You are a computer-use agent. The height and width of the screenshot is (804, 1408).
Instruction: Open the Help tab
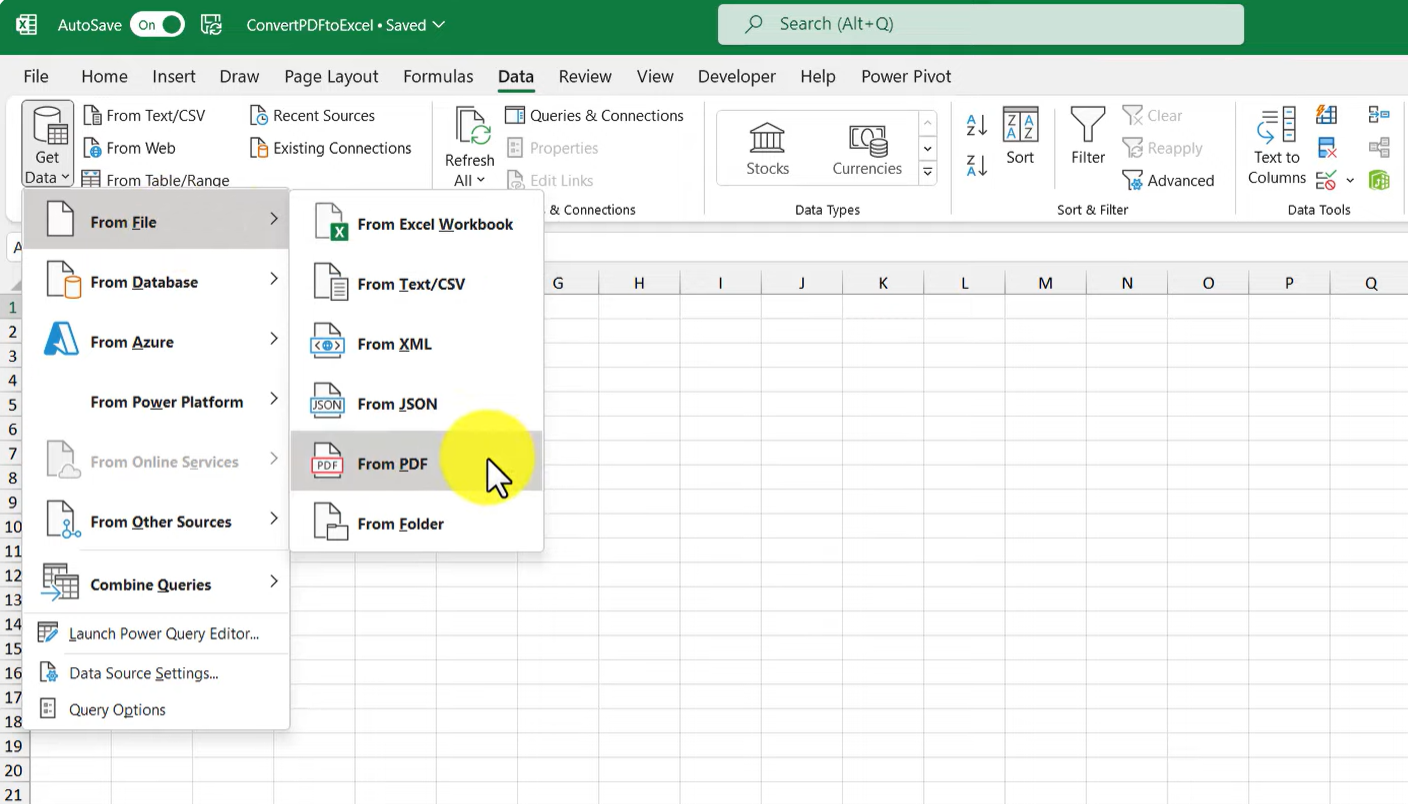(x=818, y=76)
